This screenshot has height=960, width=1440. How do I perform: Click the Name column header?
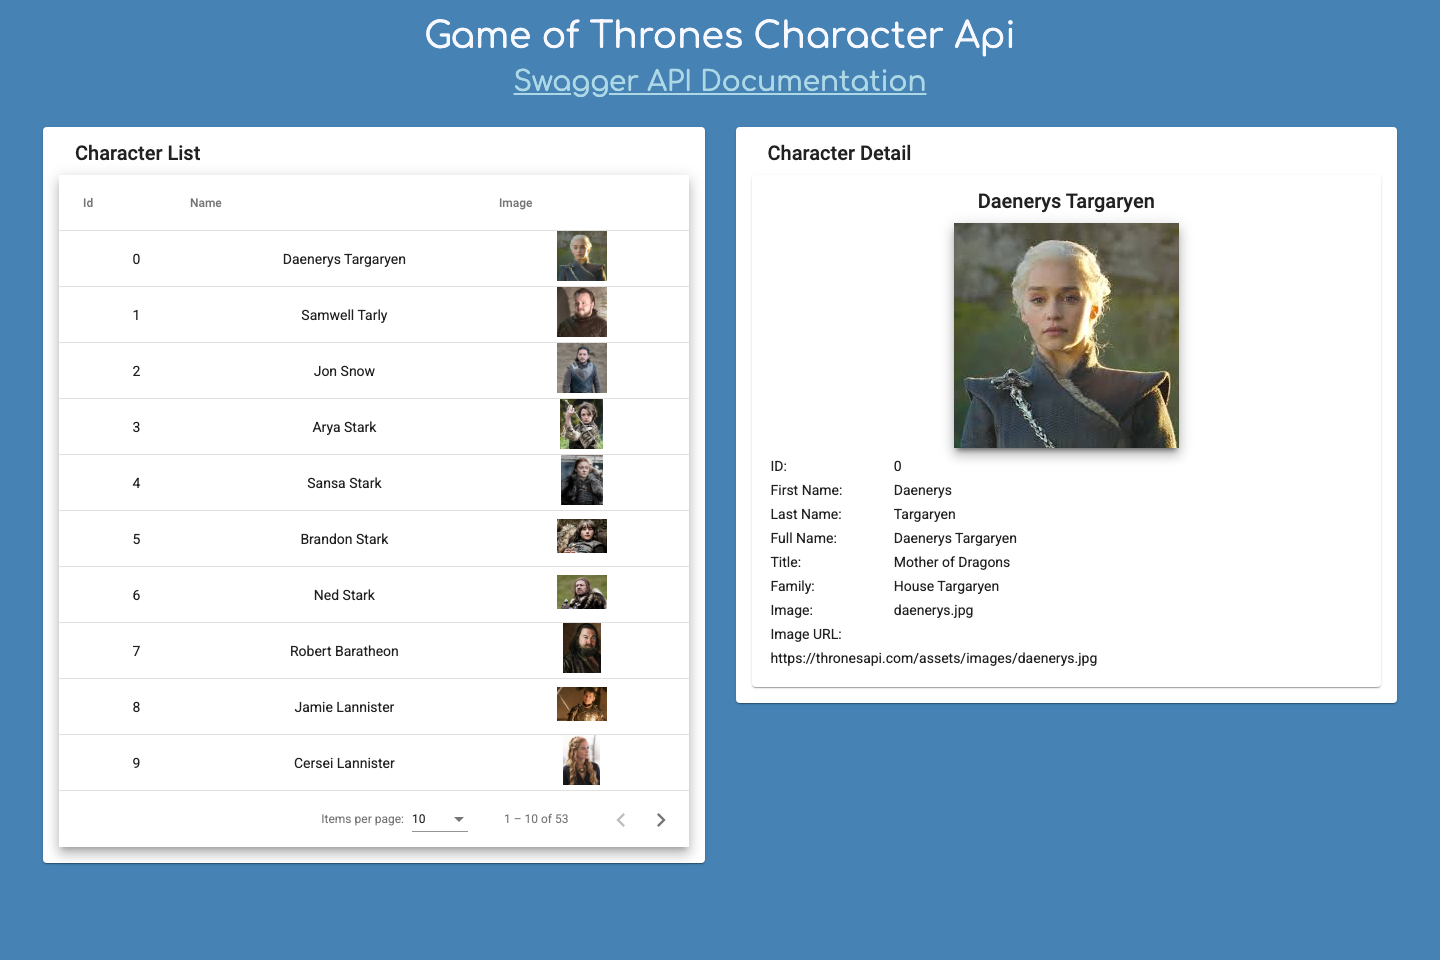pyautogui.click(x=205, y=202)
